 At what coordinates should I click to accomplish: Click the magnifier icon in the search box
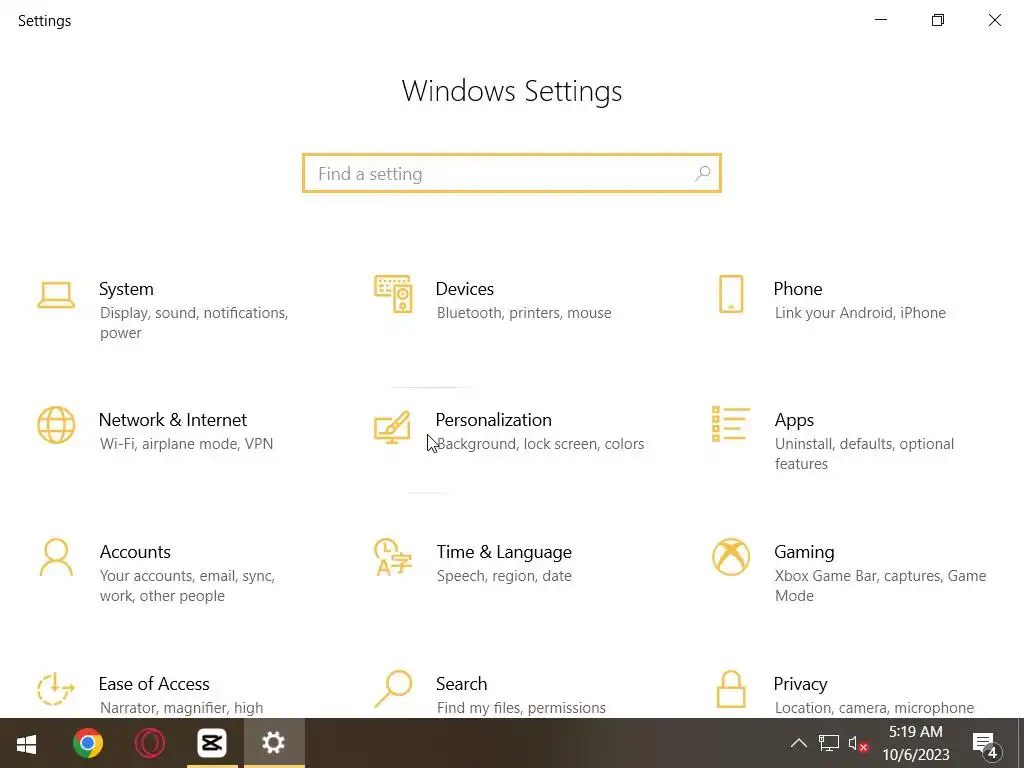(703, 173)
